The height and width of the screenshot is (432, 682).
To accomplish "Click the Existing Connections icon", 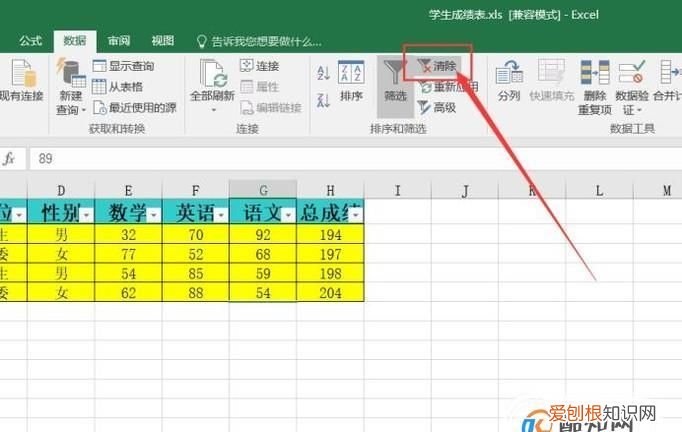I will tap(22, 74).
